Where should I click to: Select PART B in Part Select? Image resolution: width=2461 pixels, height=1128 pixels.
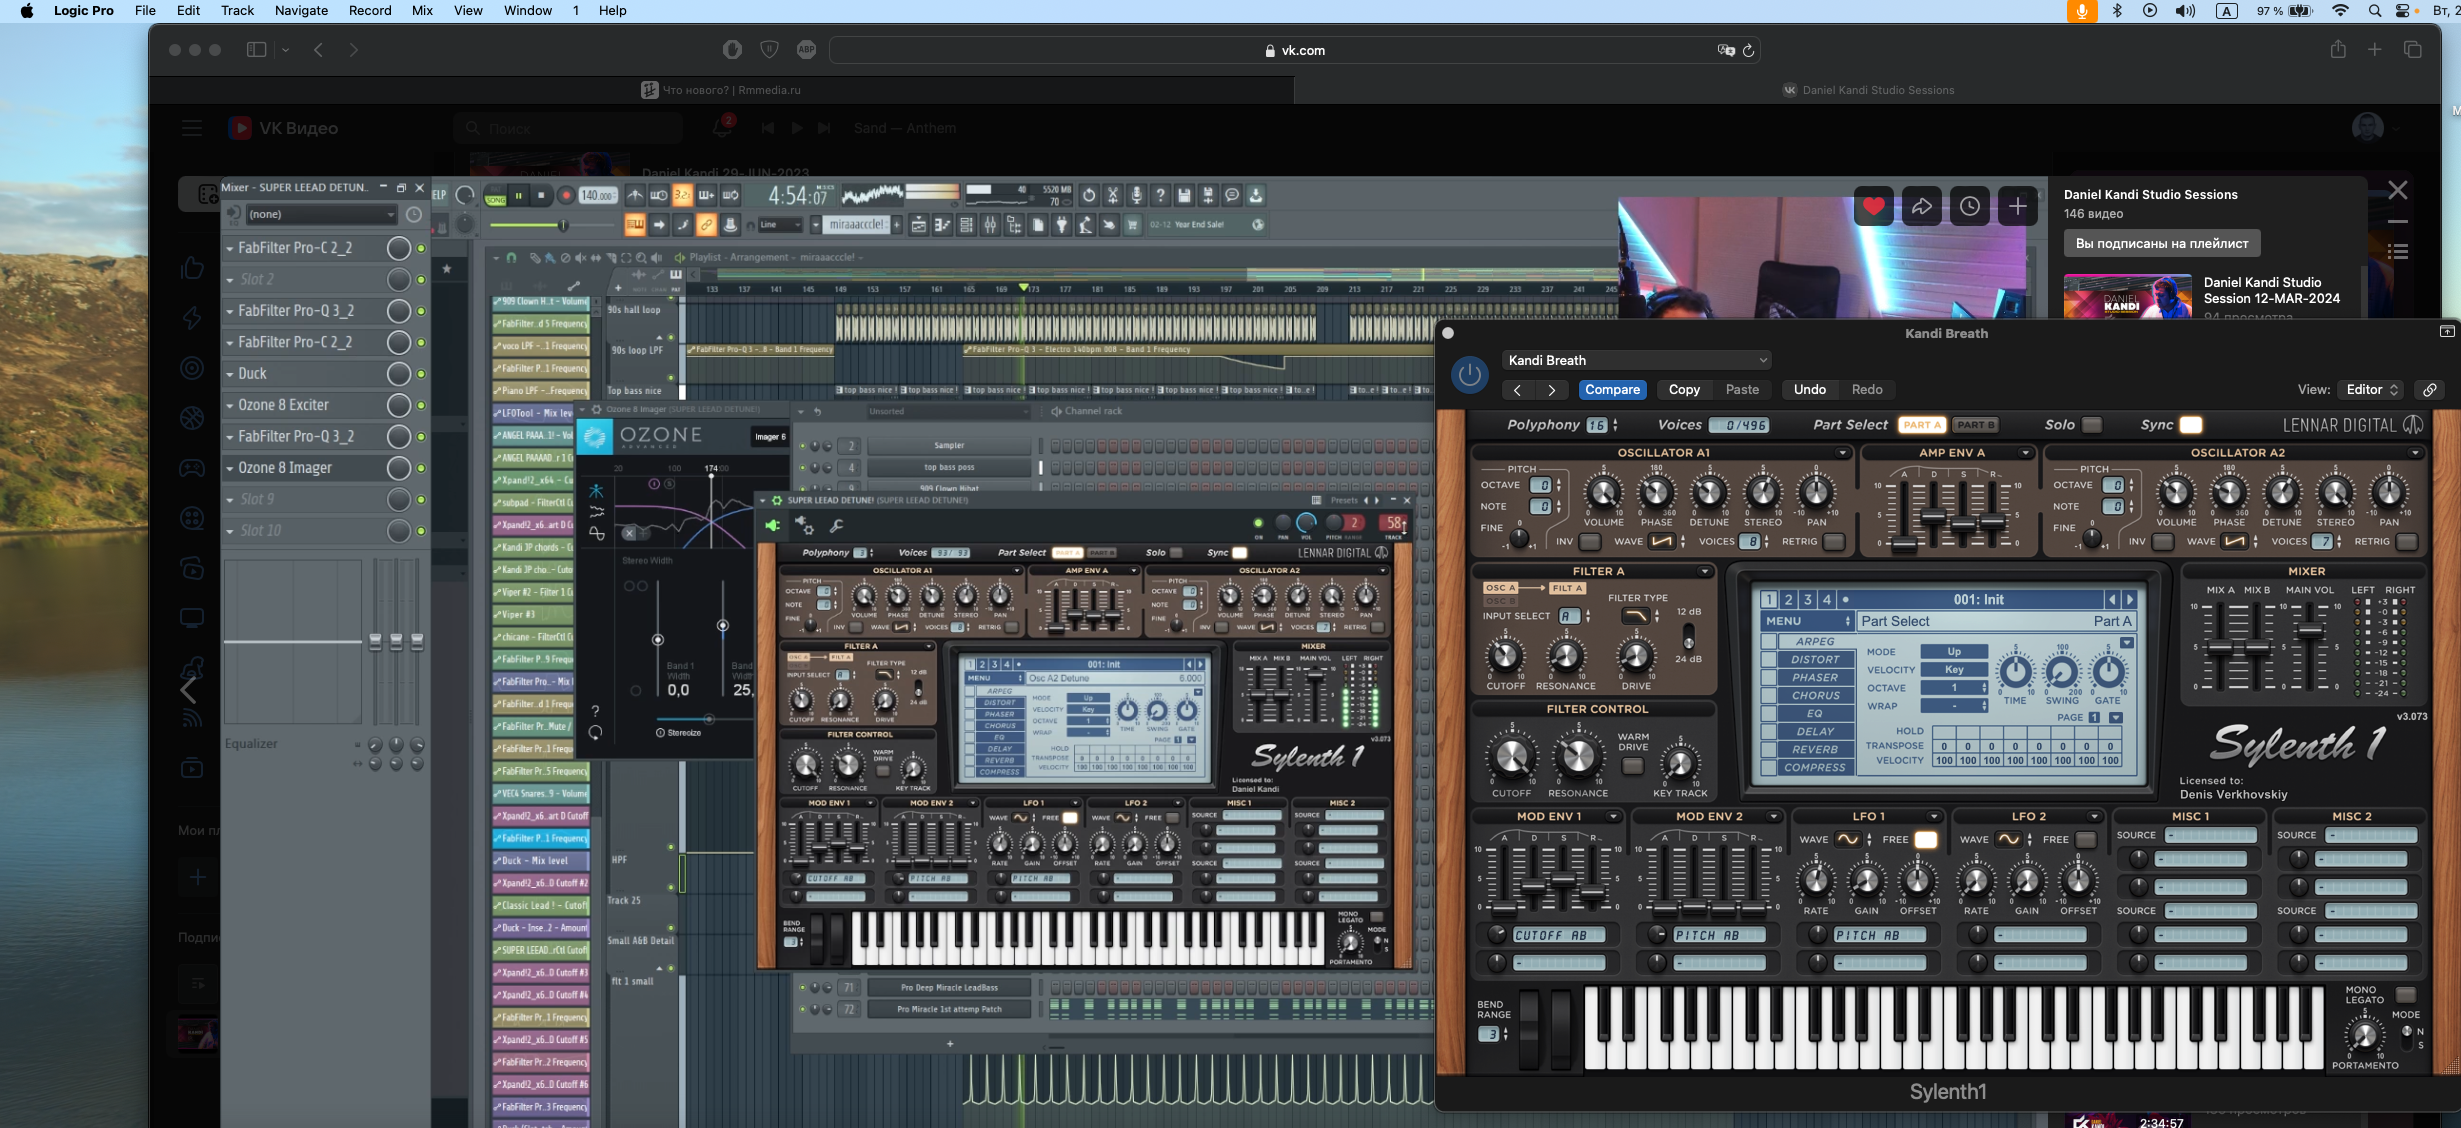pyautogui.click(x=1975, y=425)
